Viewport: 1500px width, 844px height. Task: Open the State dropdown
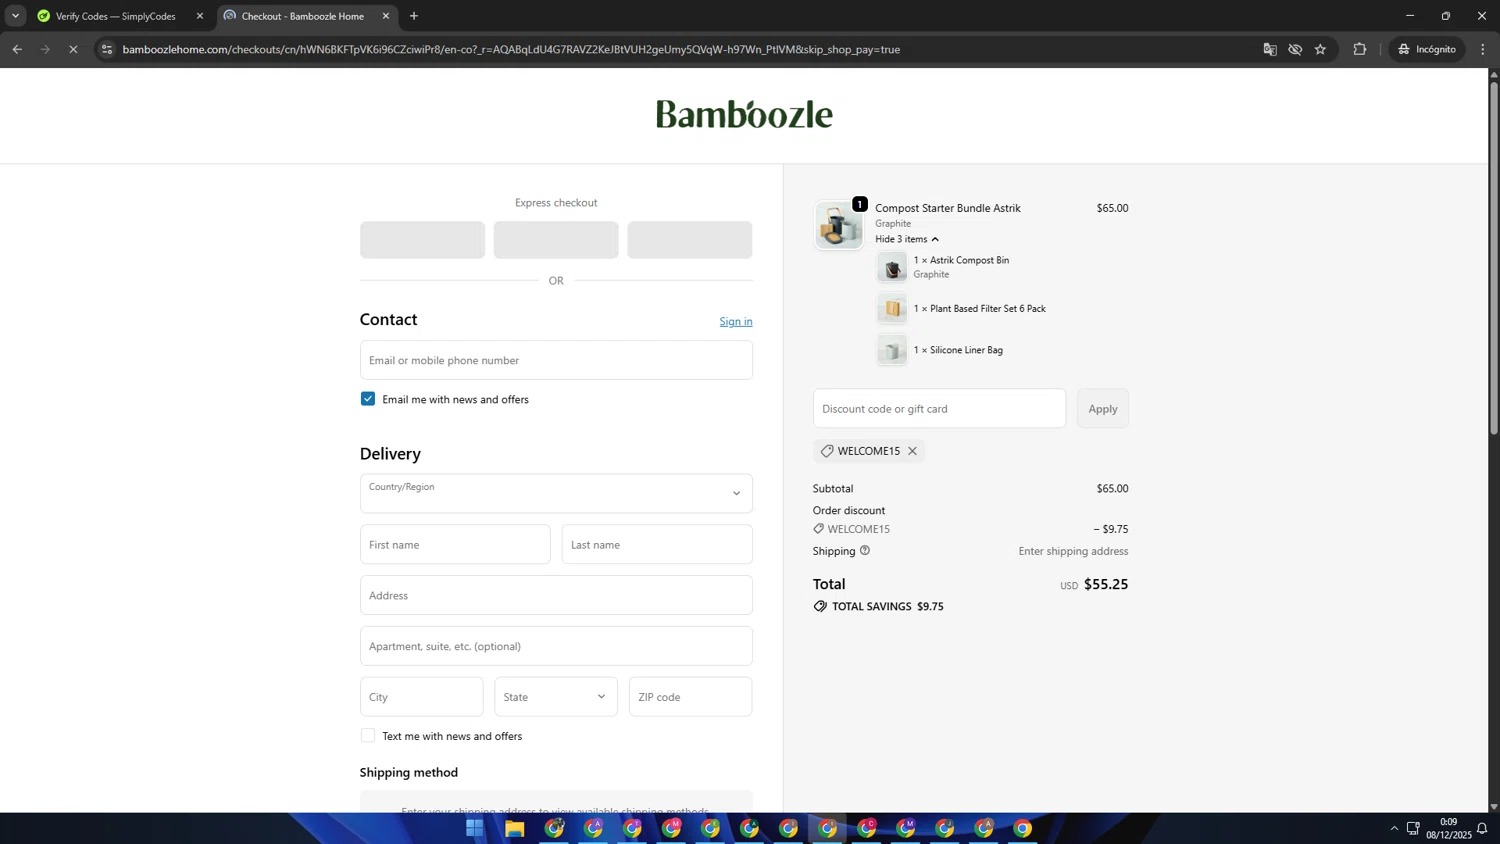pos(556,697)
